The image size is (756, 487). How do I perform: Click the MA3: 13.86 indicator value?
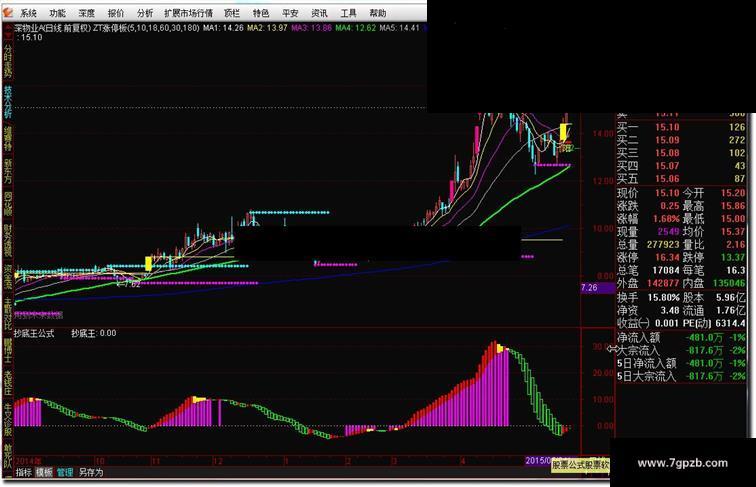311,28
